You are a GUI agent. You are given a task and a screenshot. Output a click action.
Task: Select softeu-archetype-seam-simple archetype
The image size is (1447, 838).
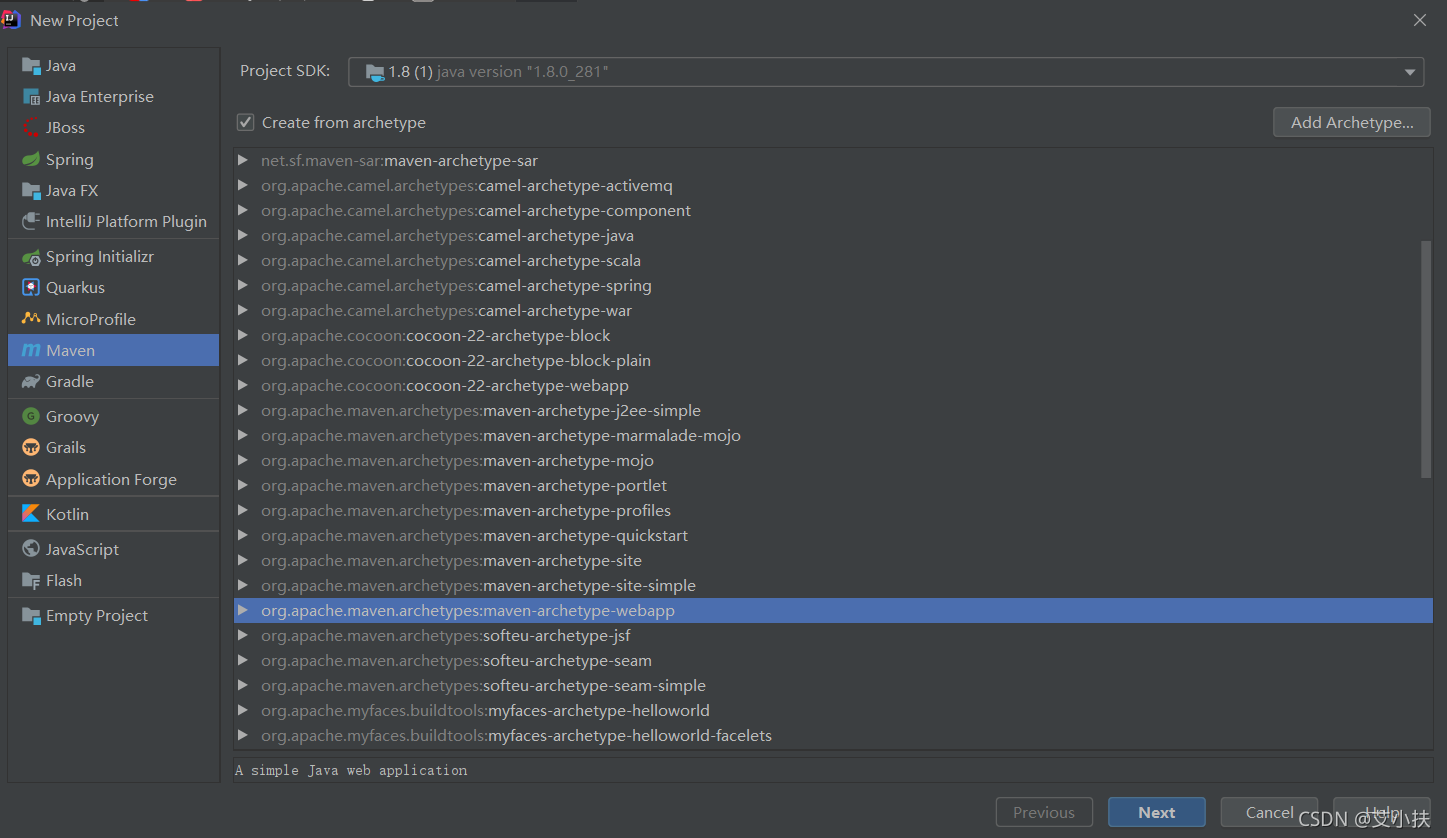pyautogui.click(x=833, y=685)
